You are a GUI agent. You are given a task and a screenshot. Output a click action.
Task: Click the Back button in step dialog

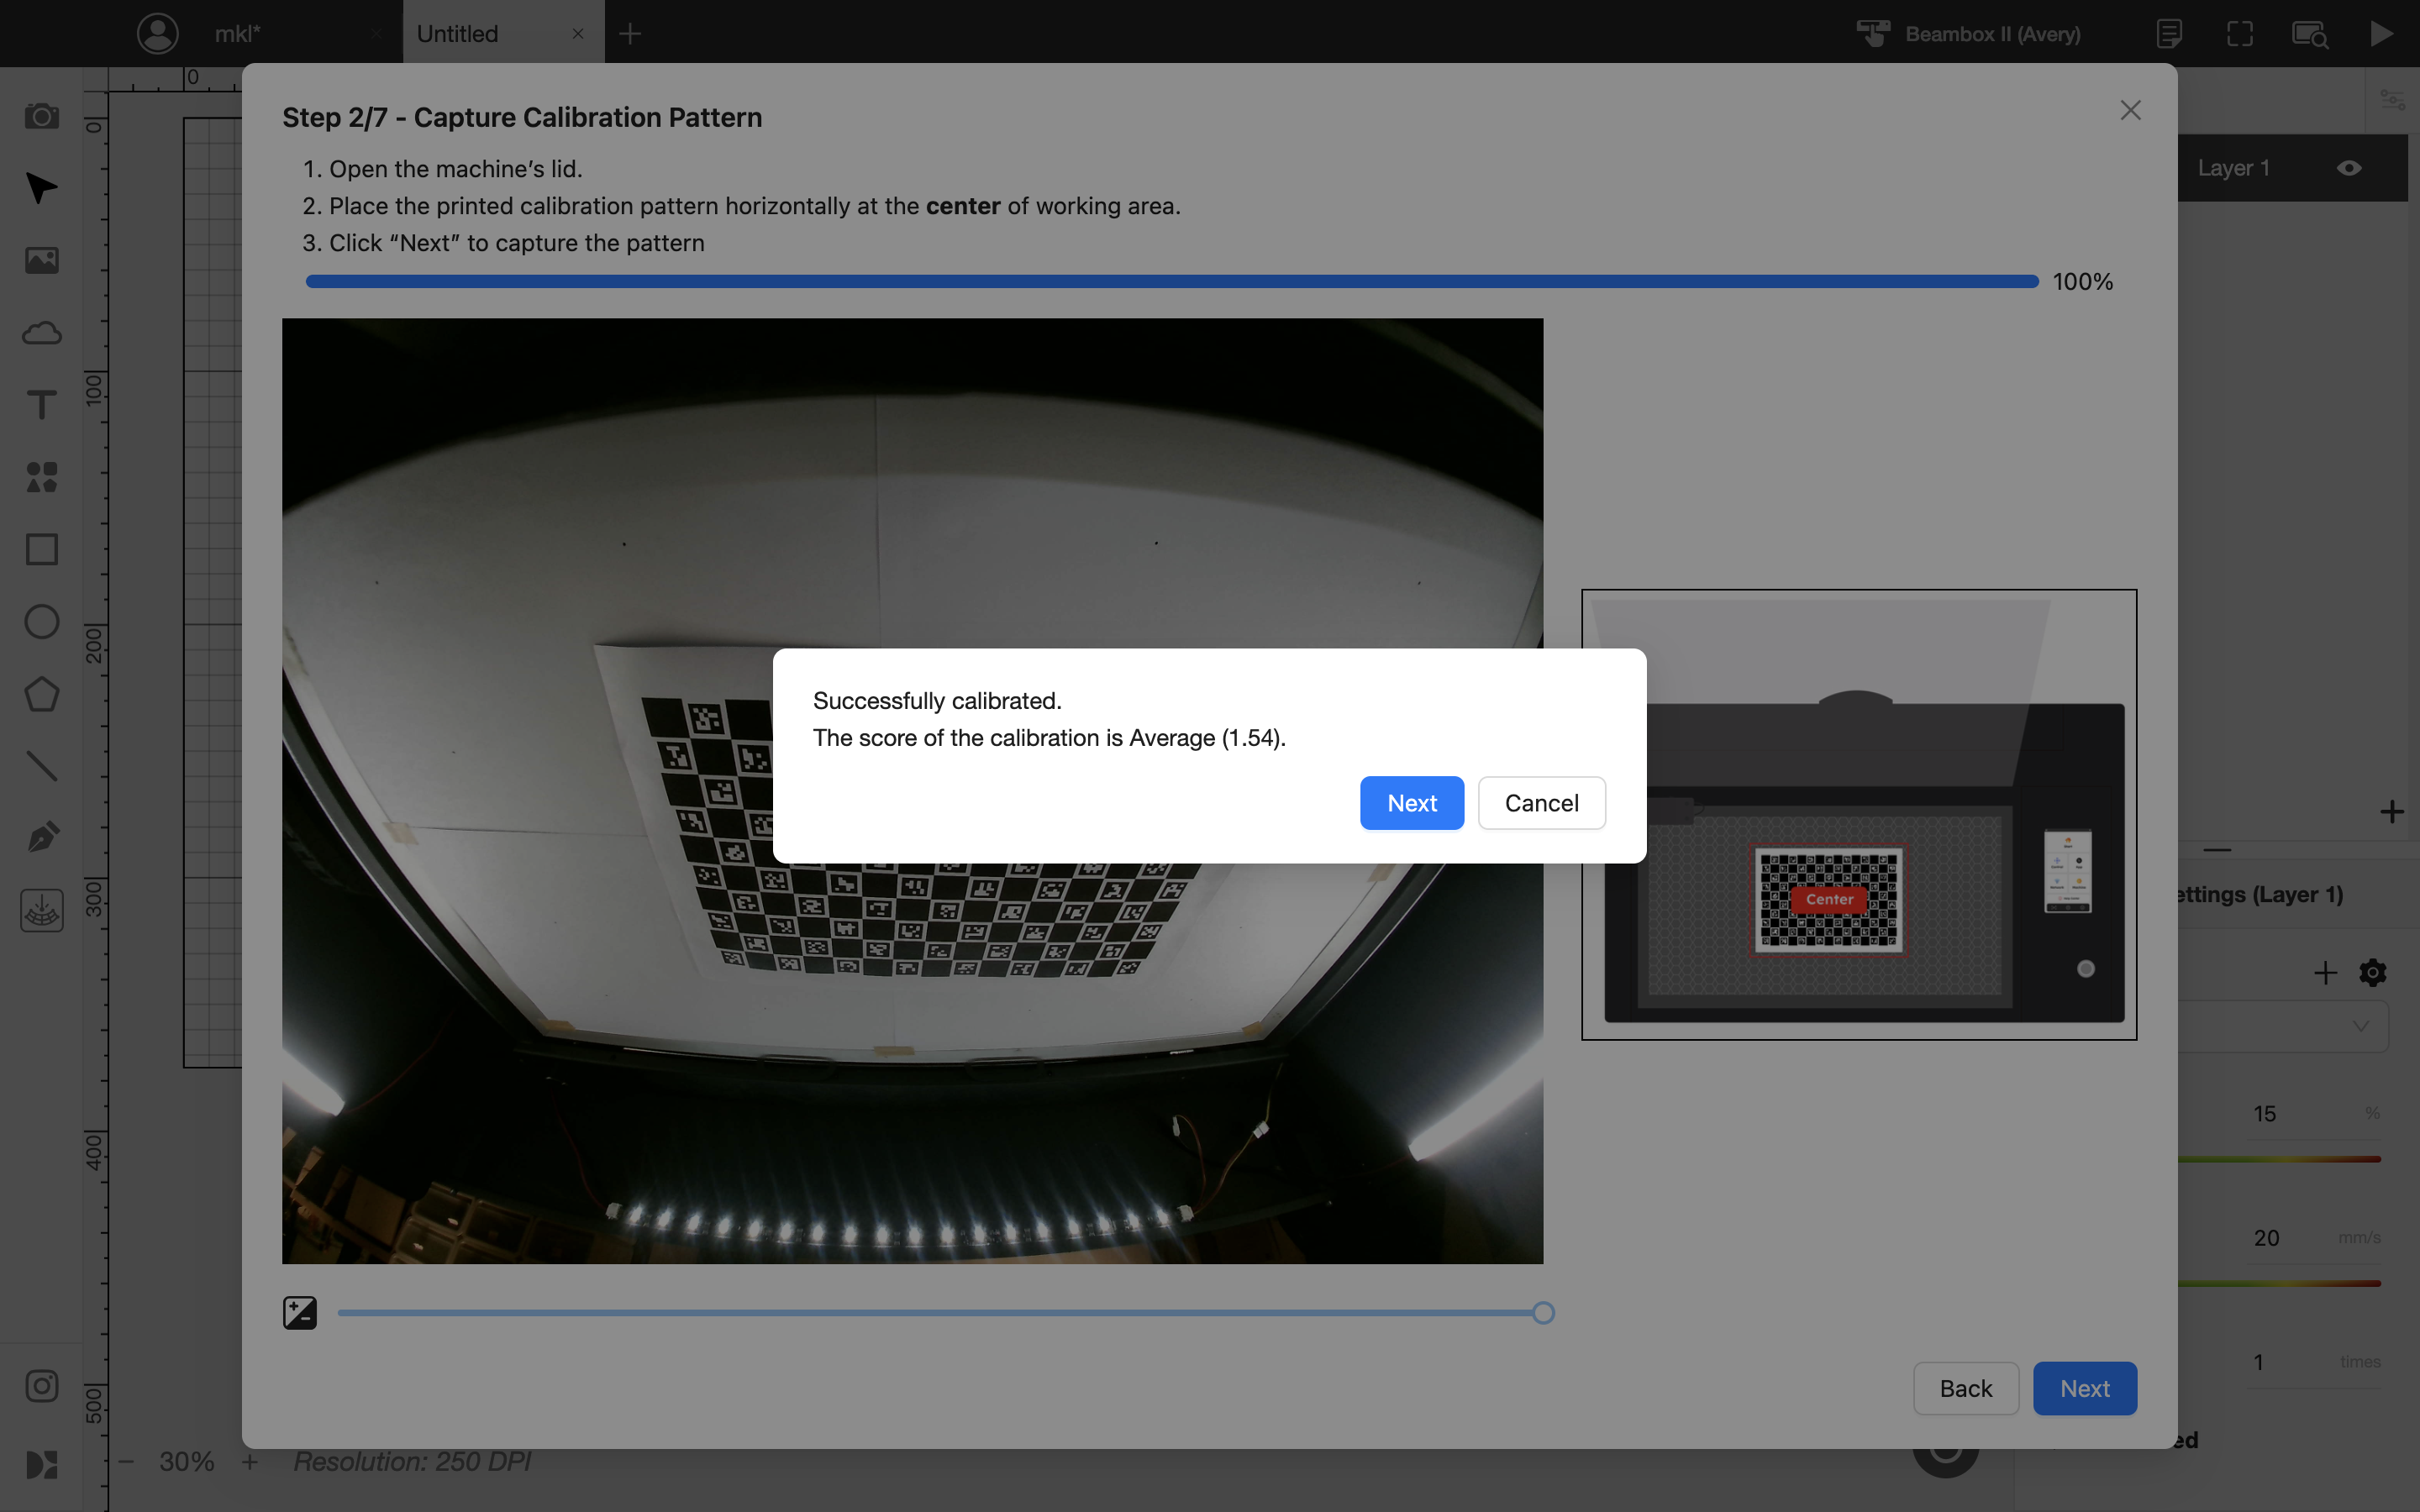click(1965, 1388)
